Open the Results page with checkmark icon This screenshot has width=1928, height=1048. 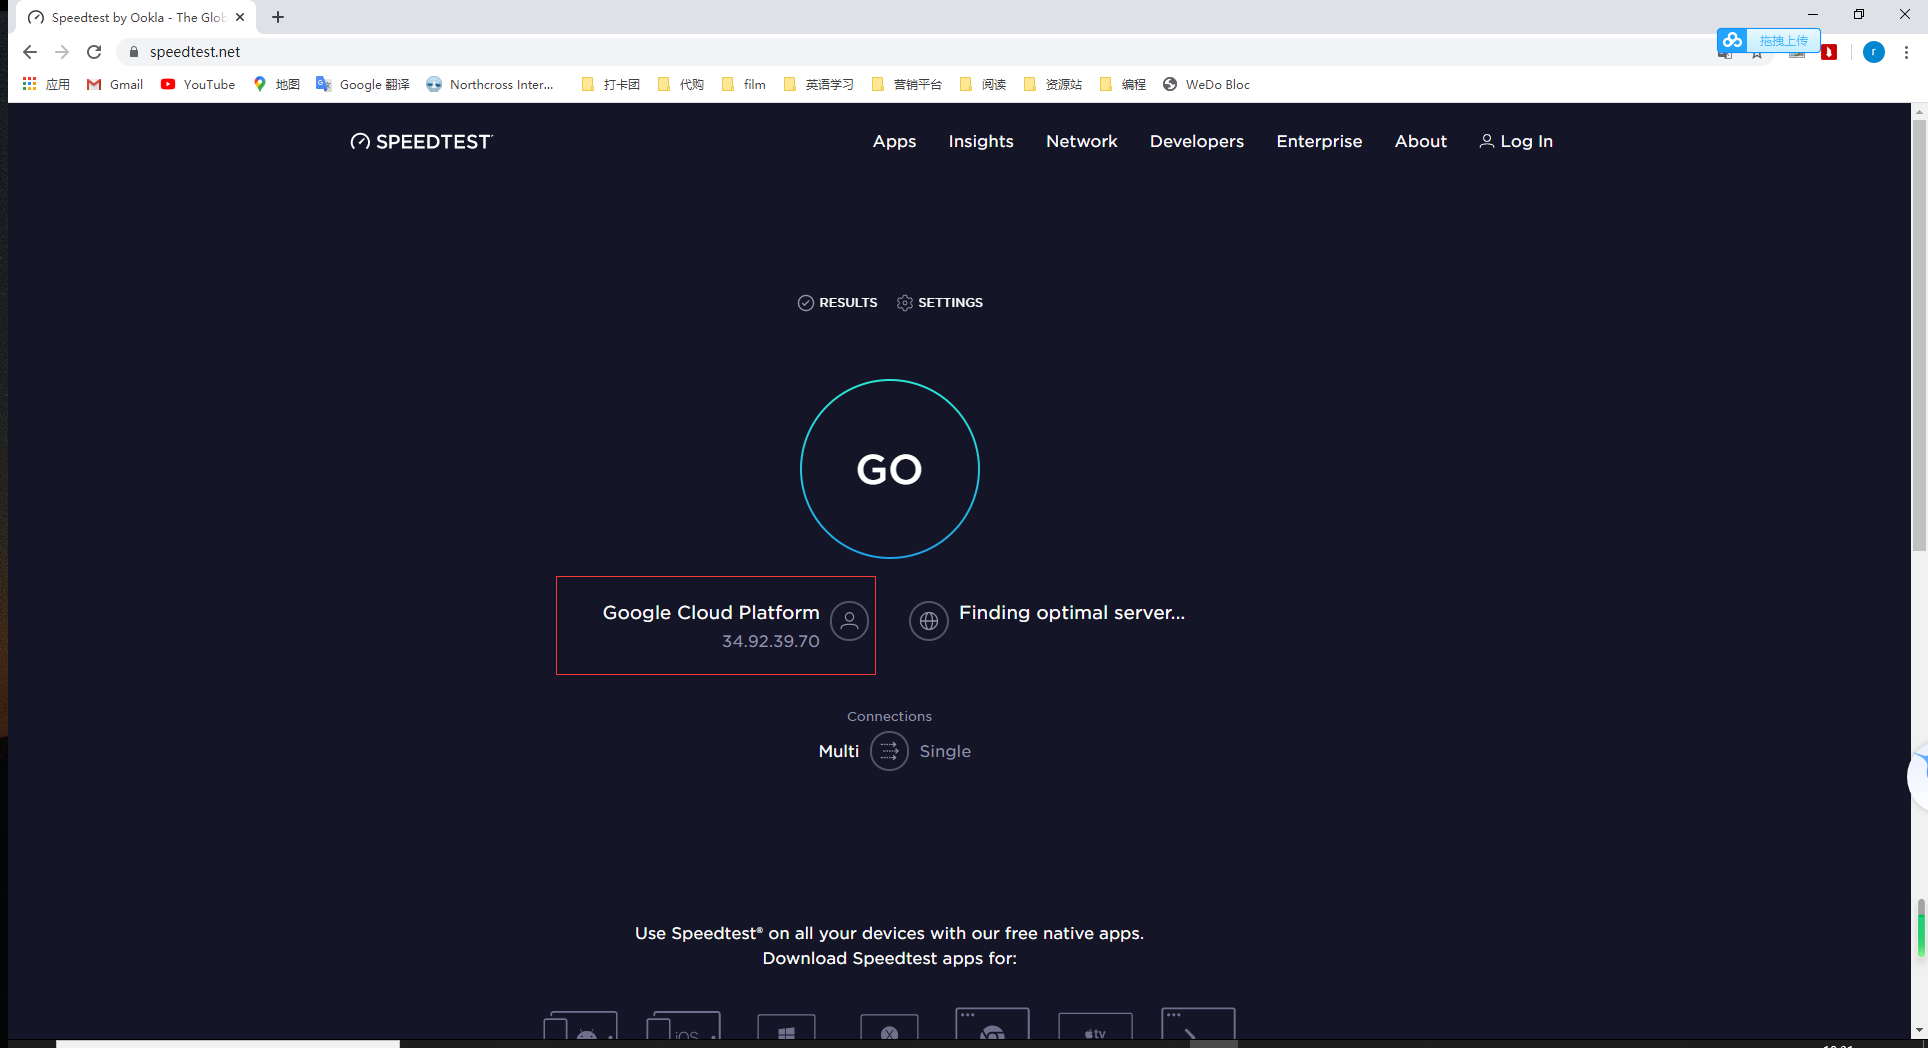click(x=837, y=303)
